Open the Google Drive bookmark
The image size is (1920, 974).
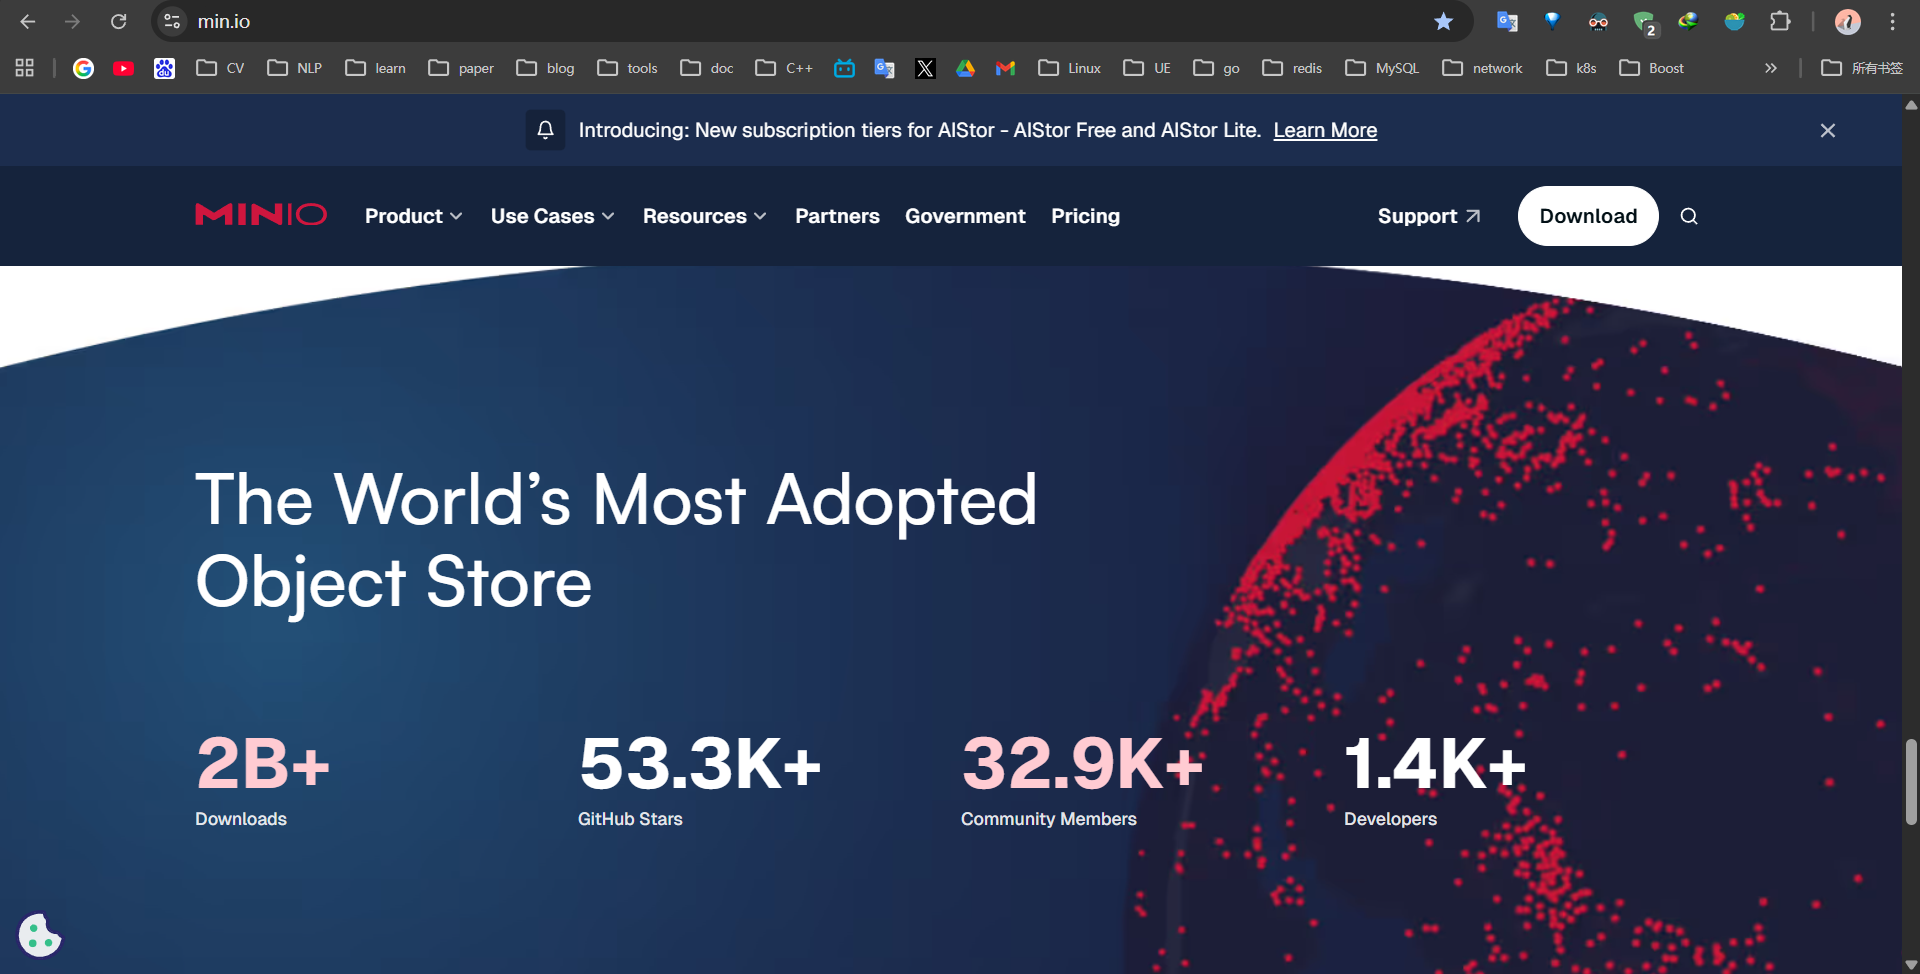point(965,68)
